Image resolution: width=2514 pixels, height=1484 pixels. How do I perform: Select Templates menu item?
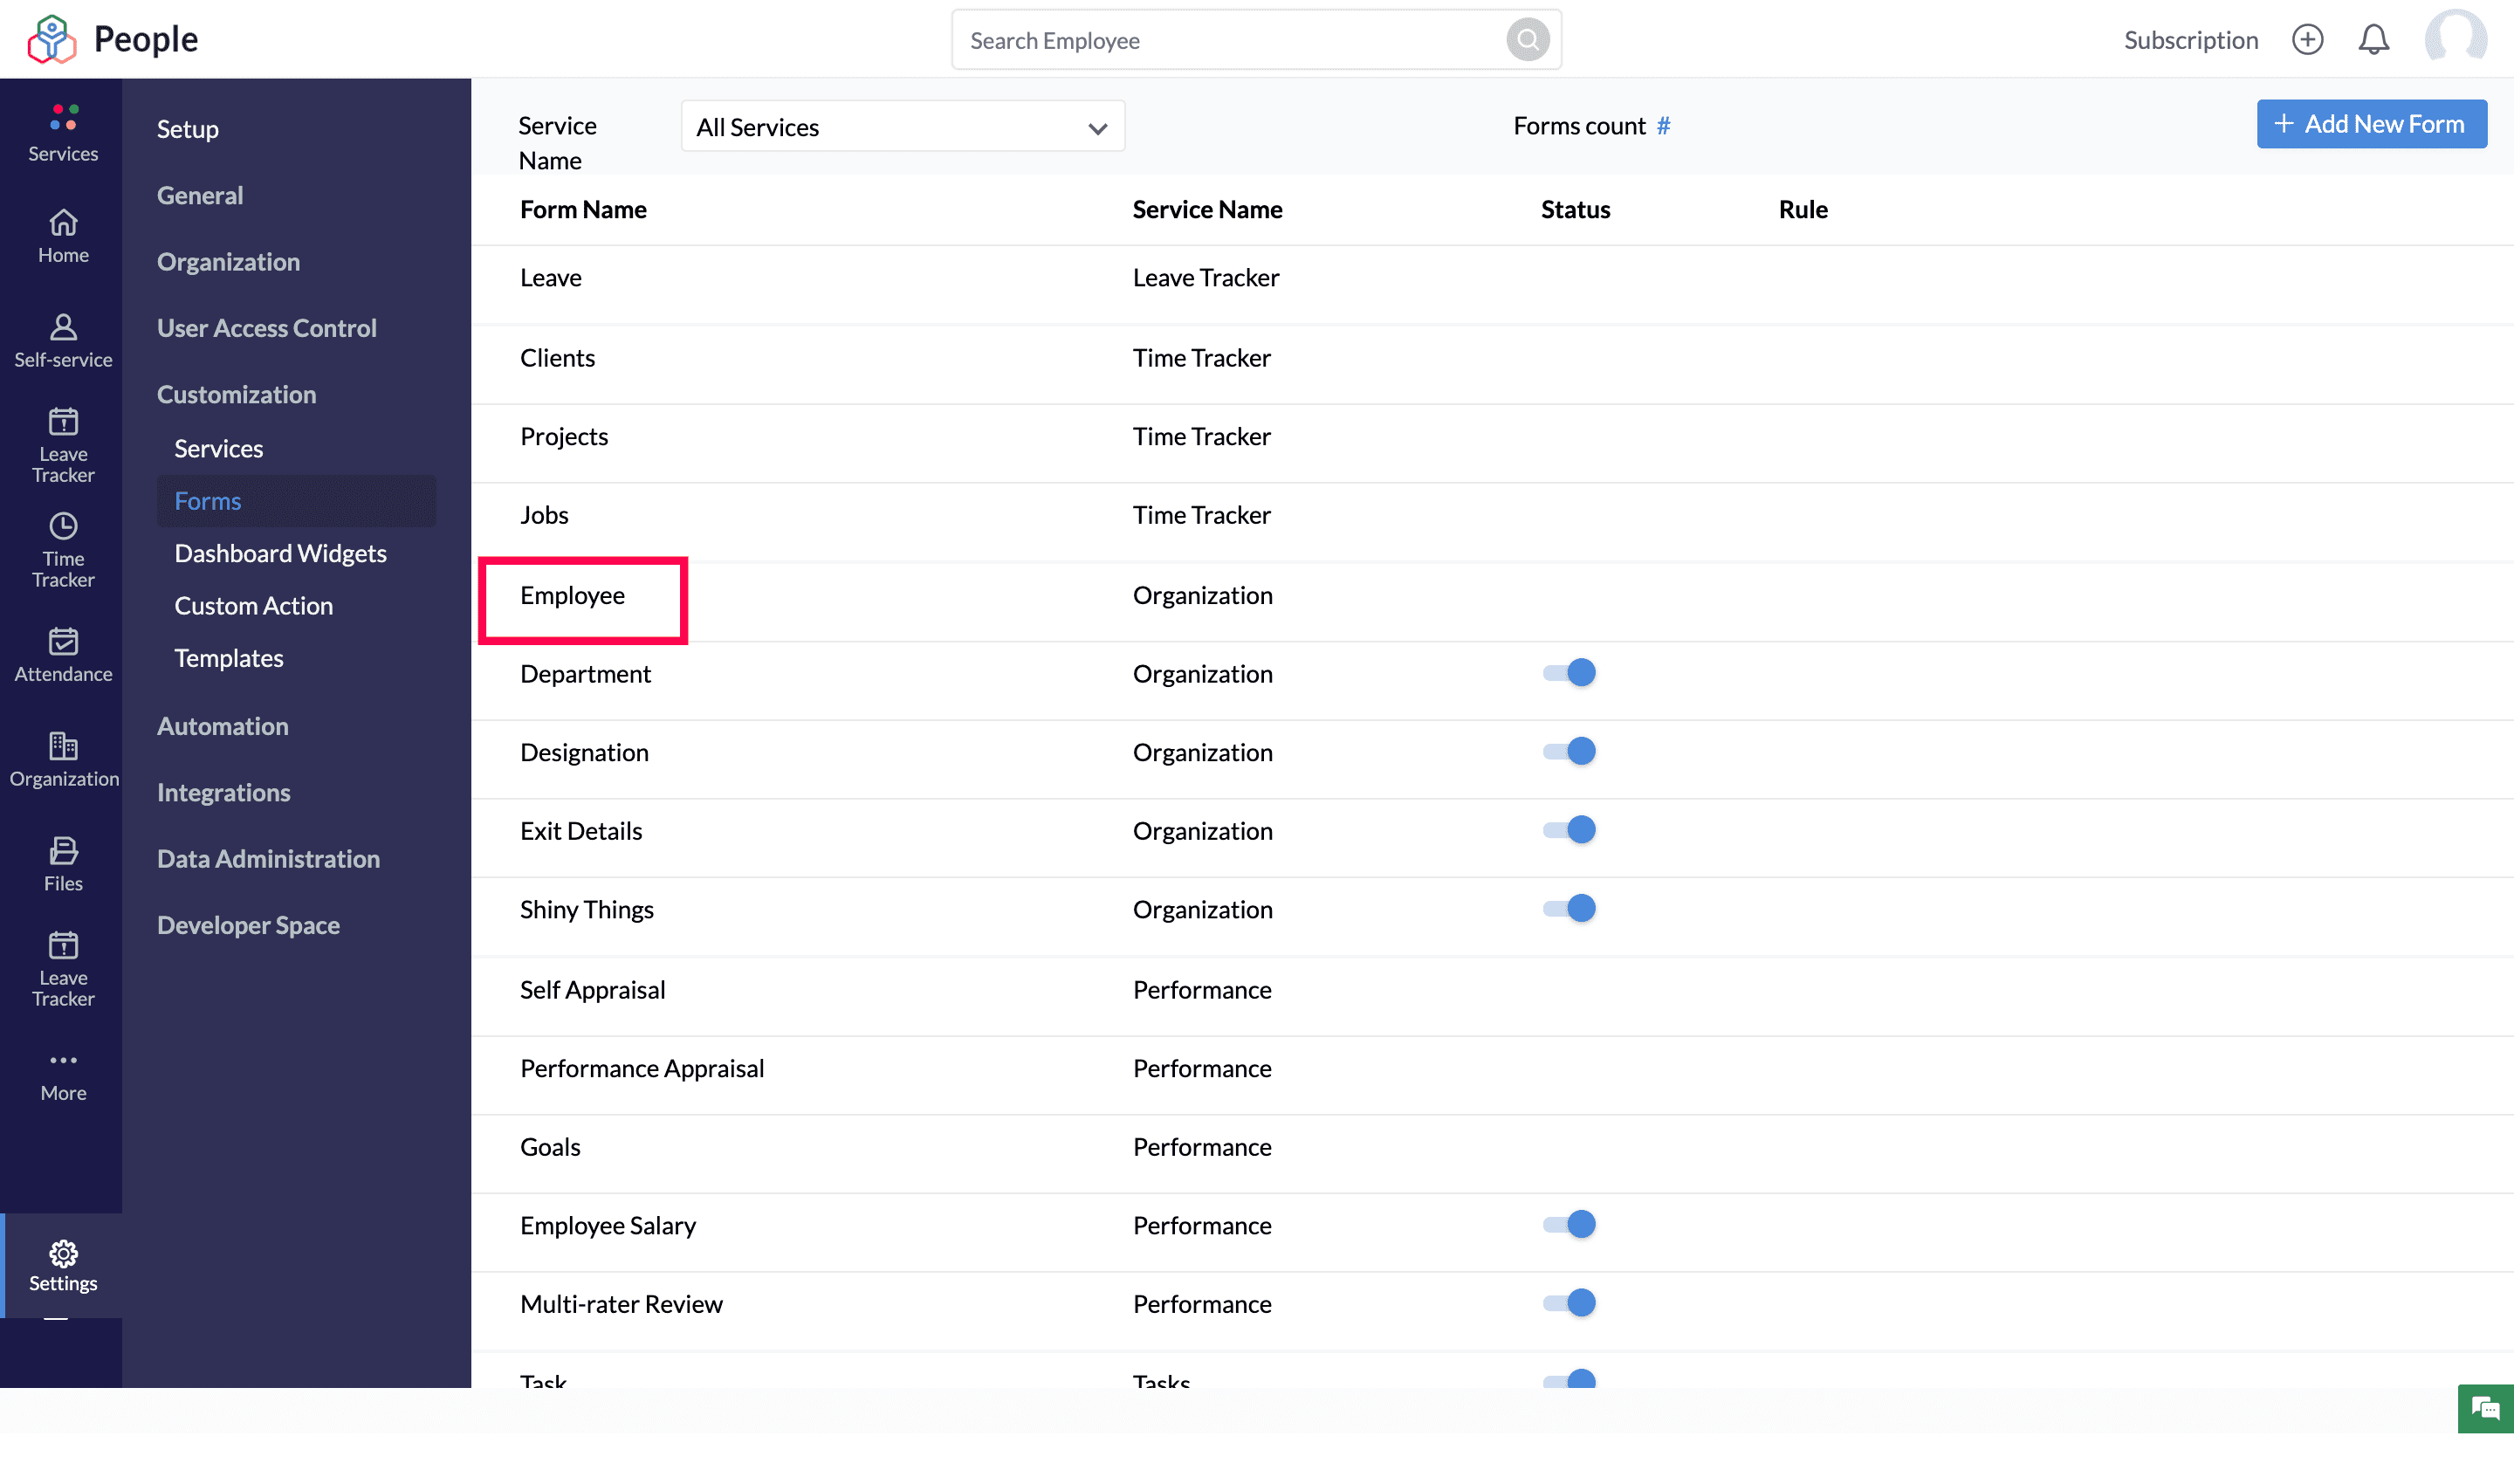click(x=228, y=657)
